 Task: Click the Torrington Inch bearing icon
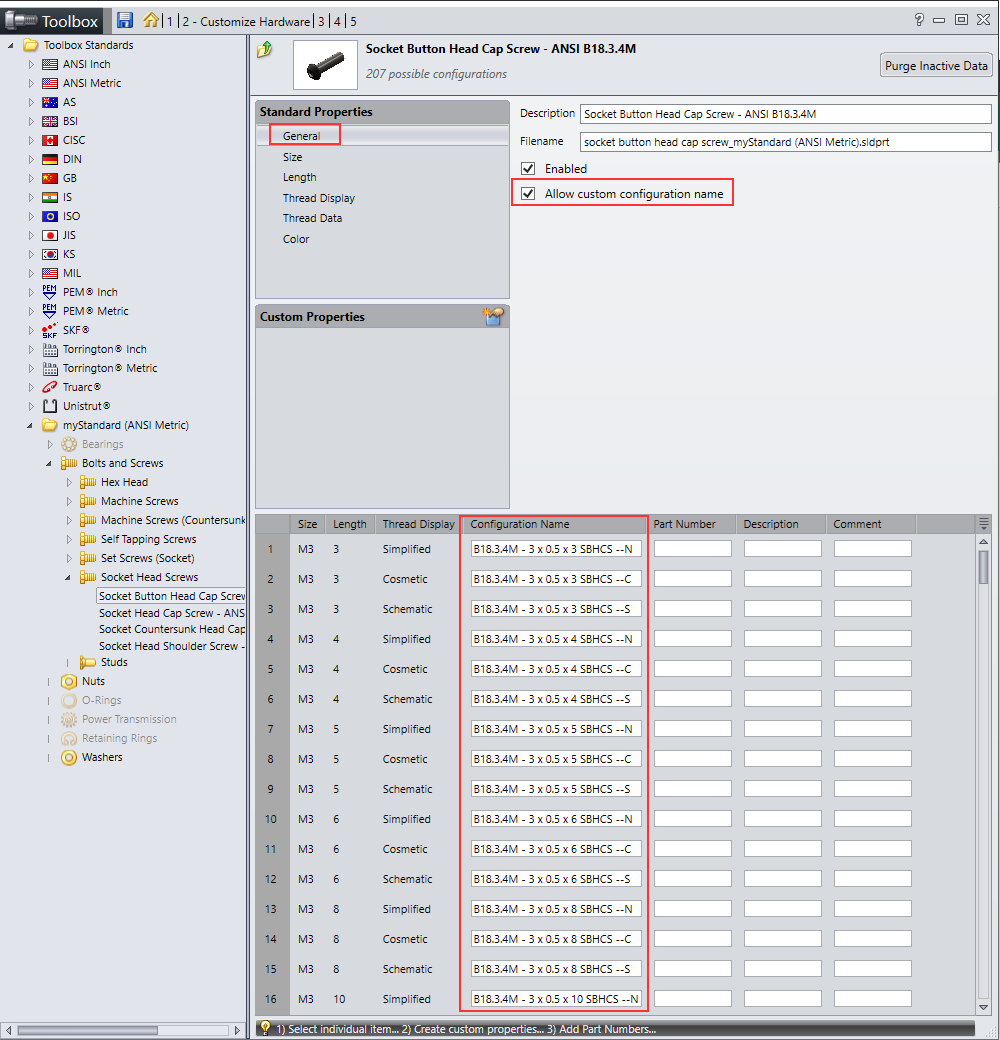pyautogui.click(x=50, y=350)
